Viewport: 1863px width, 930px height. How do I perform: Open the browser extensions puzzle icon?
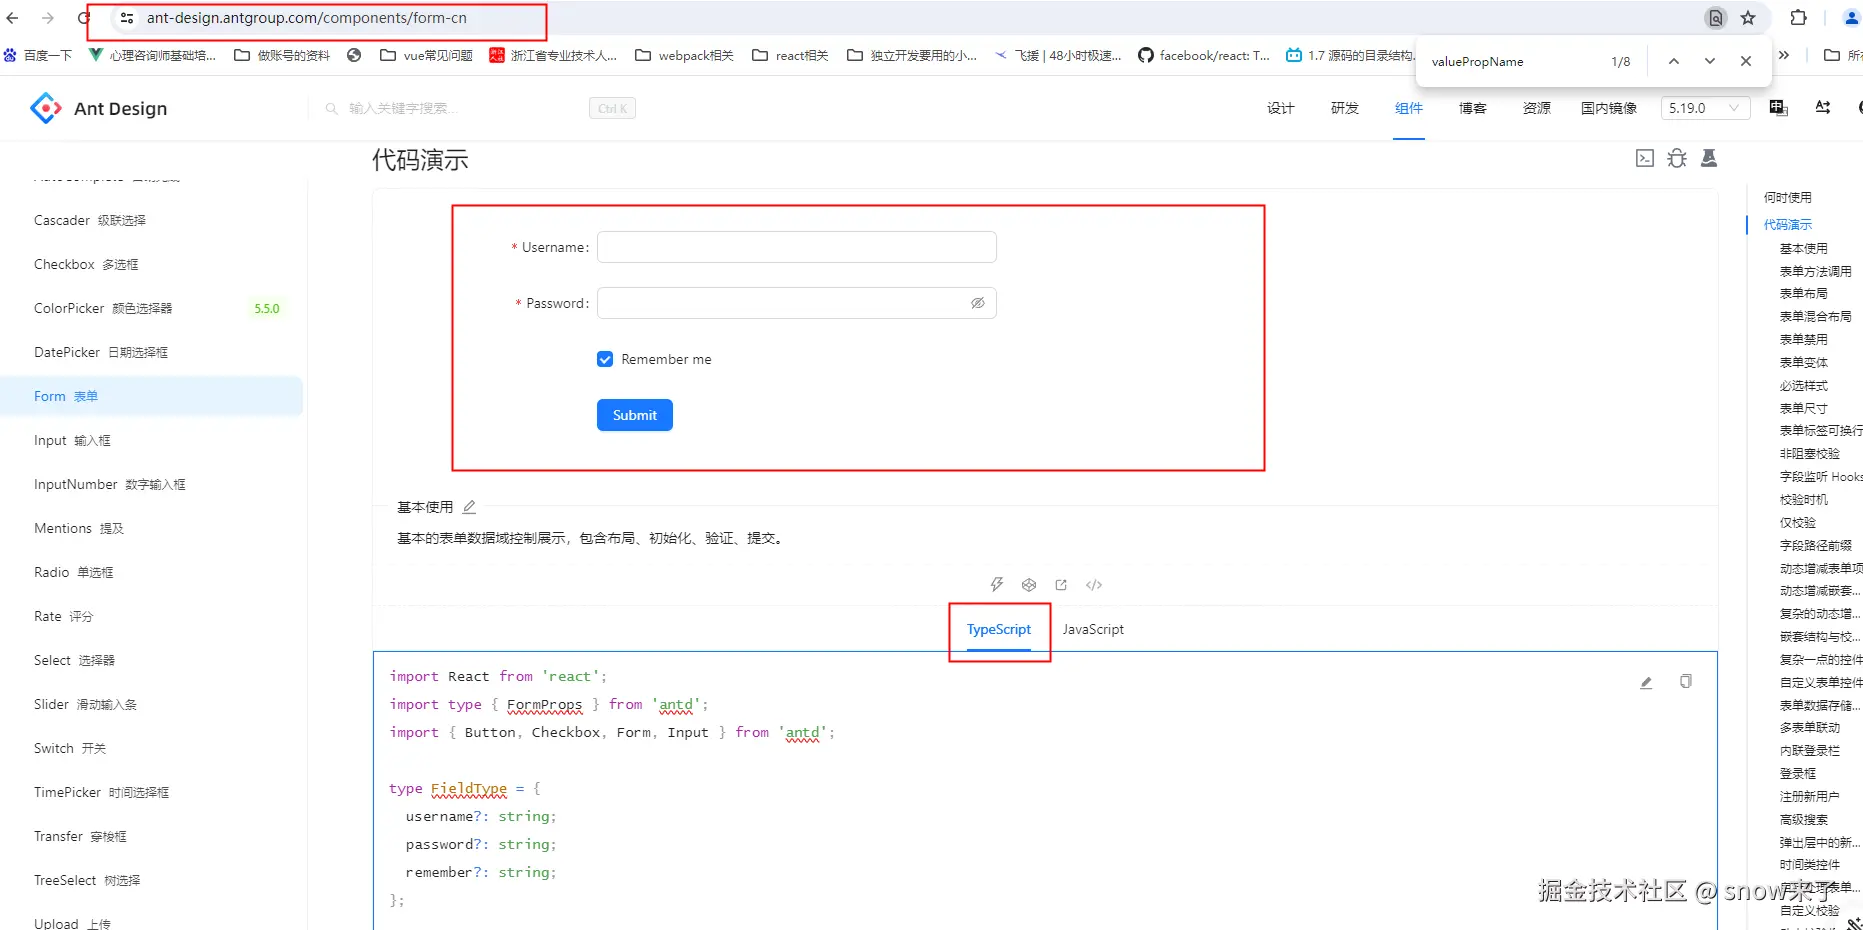point(1798,18)
